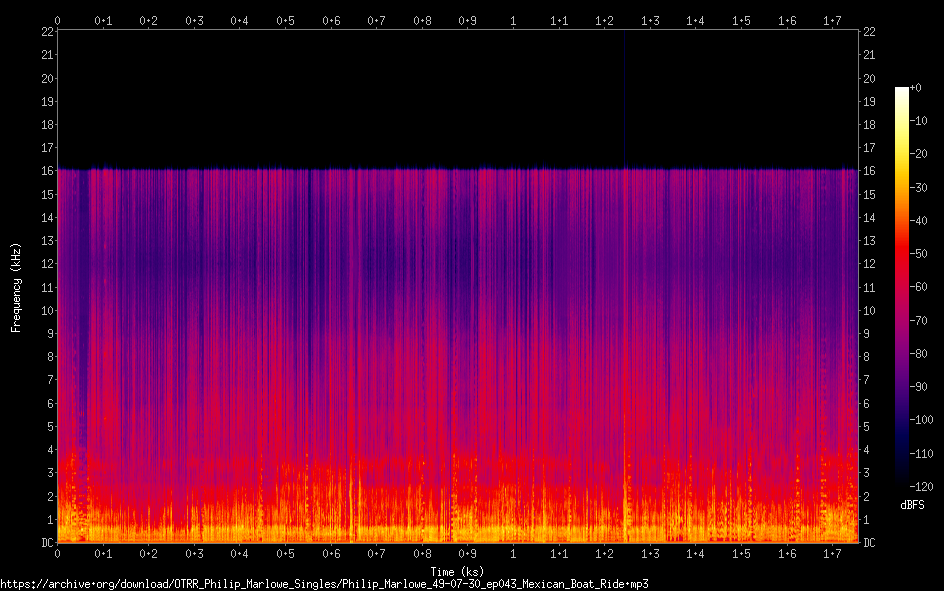Click the 16 kHz tick on the left axis
The height and width of the screenshot is (591, 944).
(x=46, y=171)
